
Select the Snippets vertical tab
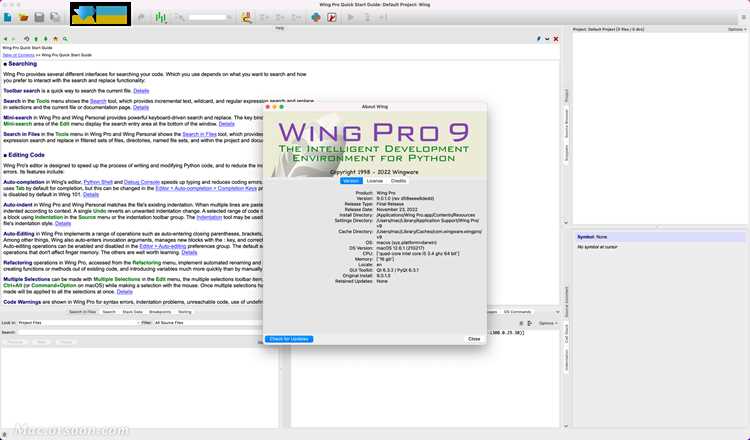566,153
